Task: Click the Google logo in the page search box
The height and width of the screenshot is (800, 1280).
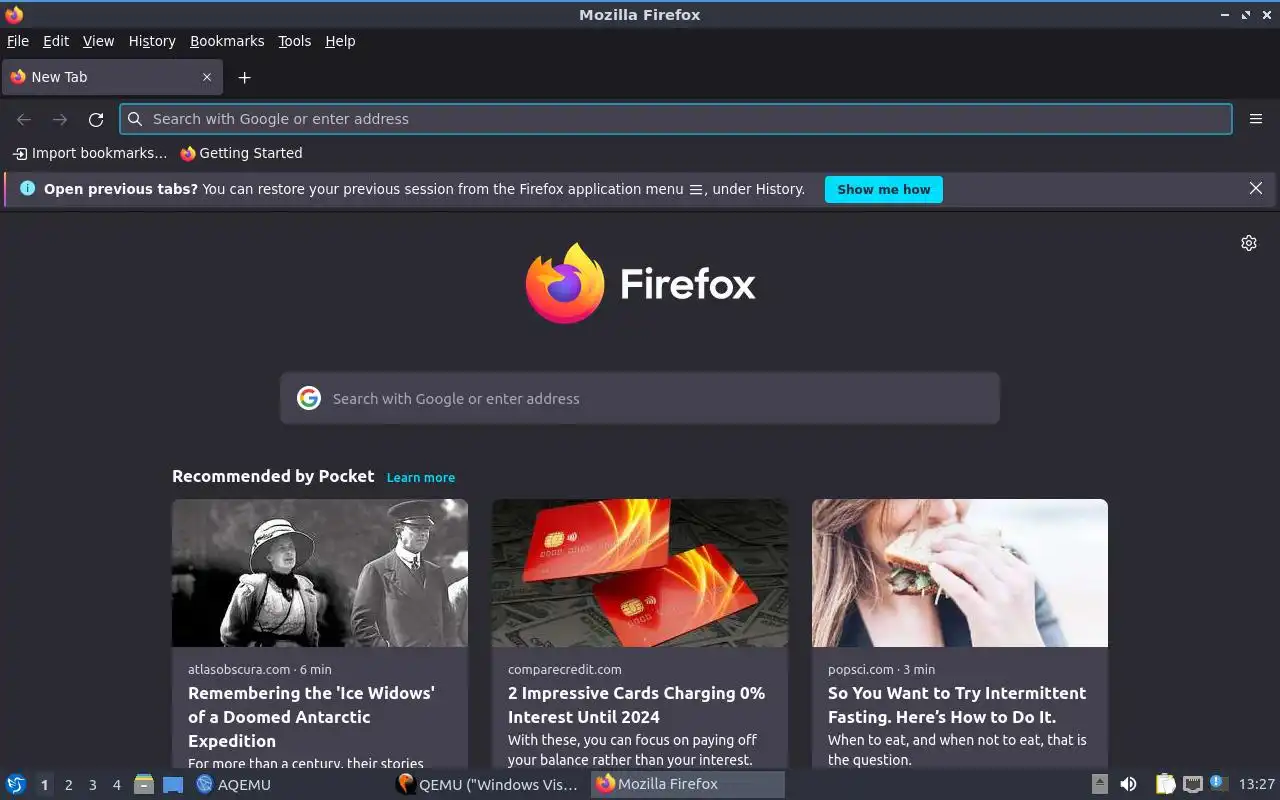Action: click(x=309, y=398)
